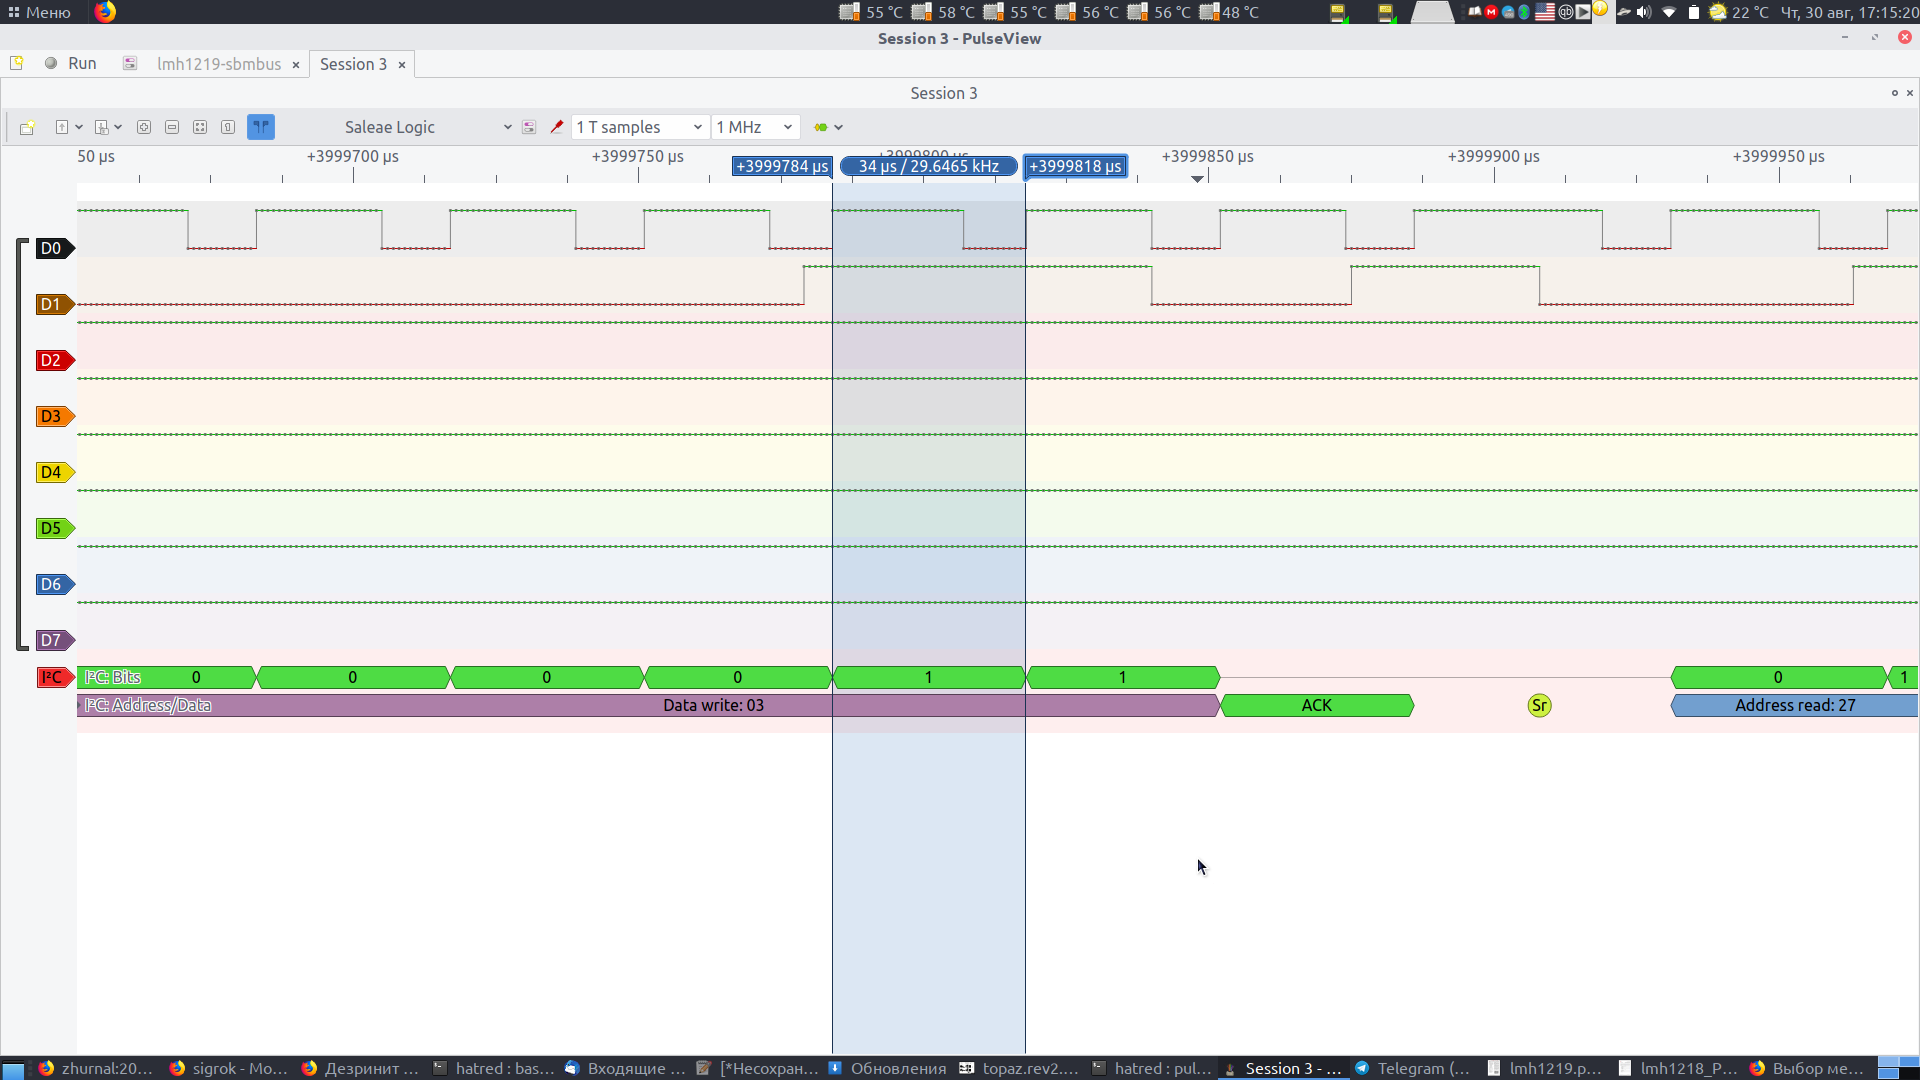Click the bit annotation '1' between cursors
Viewport: 1920px width, 1080px height.
[928, 677]
